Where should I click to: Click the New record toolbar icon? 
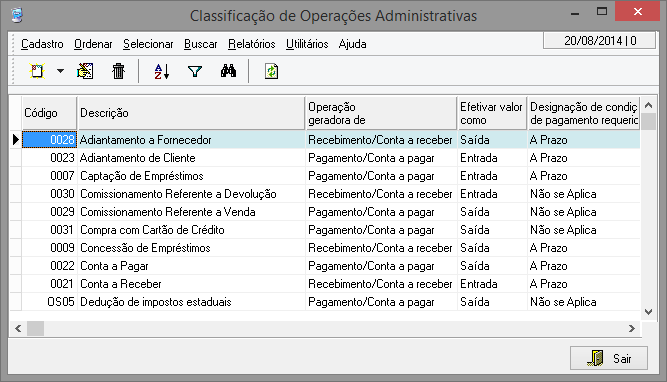pyautogui.click(x=37, y=71)
